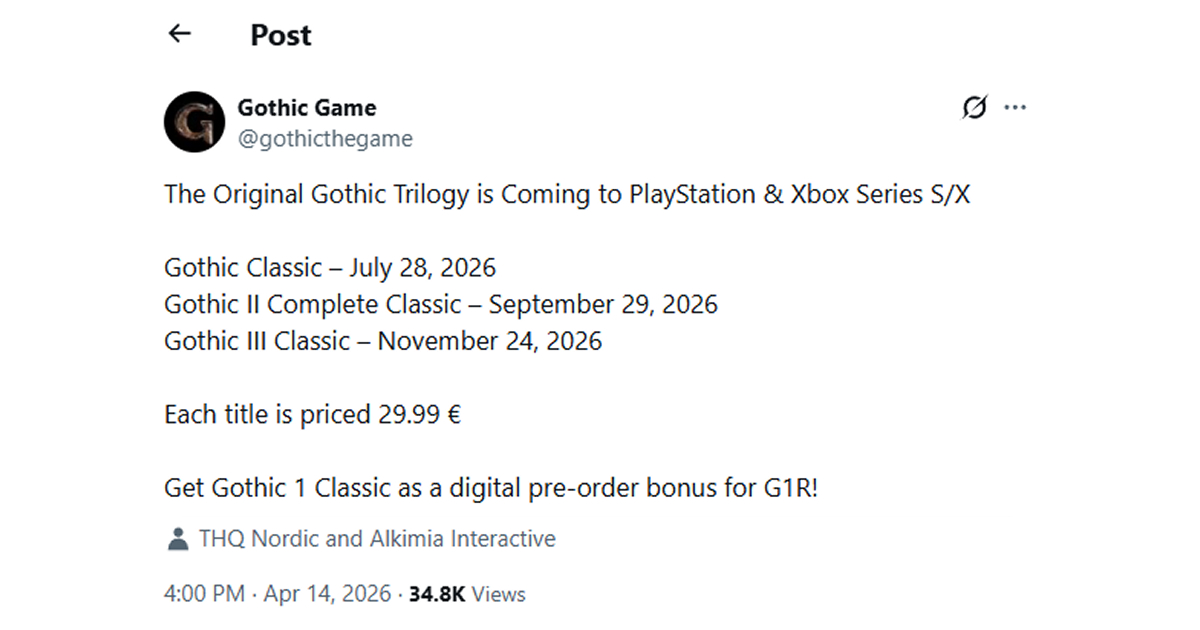Open THQ Nordic and Alkimia Interactive link
The image size is (1200, 630).
(x=377, y=539)
